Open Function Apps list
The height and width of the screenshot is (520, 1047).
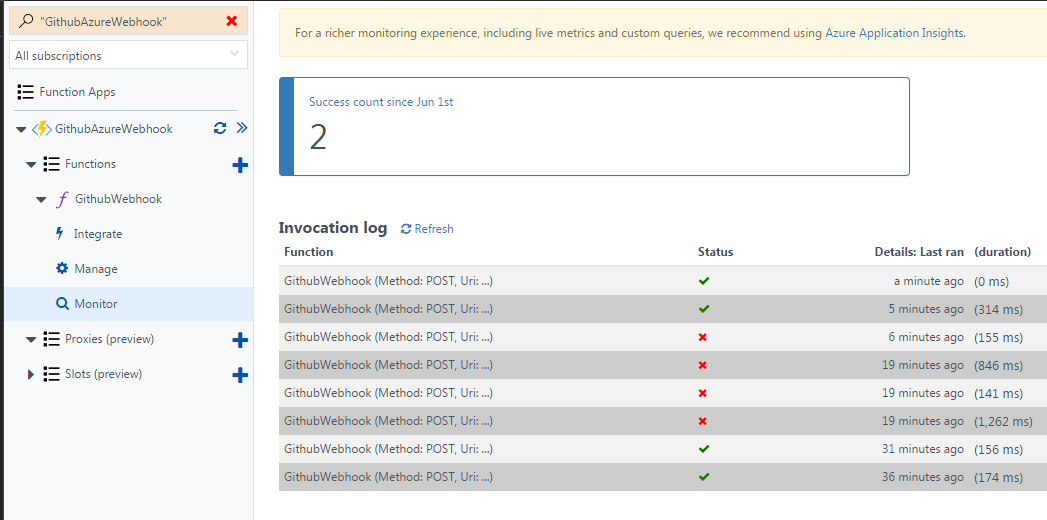tap(77, 91)
